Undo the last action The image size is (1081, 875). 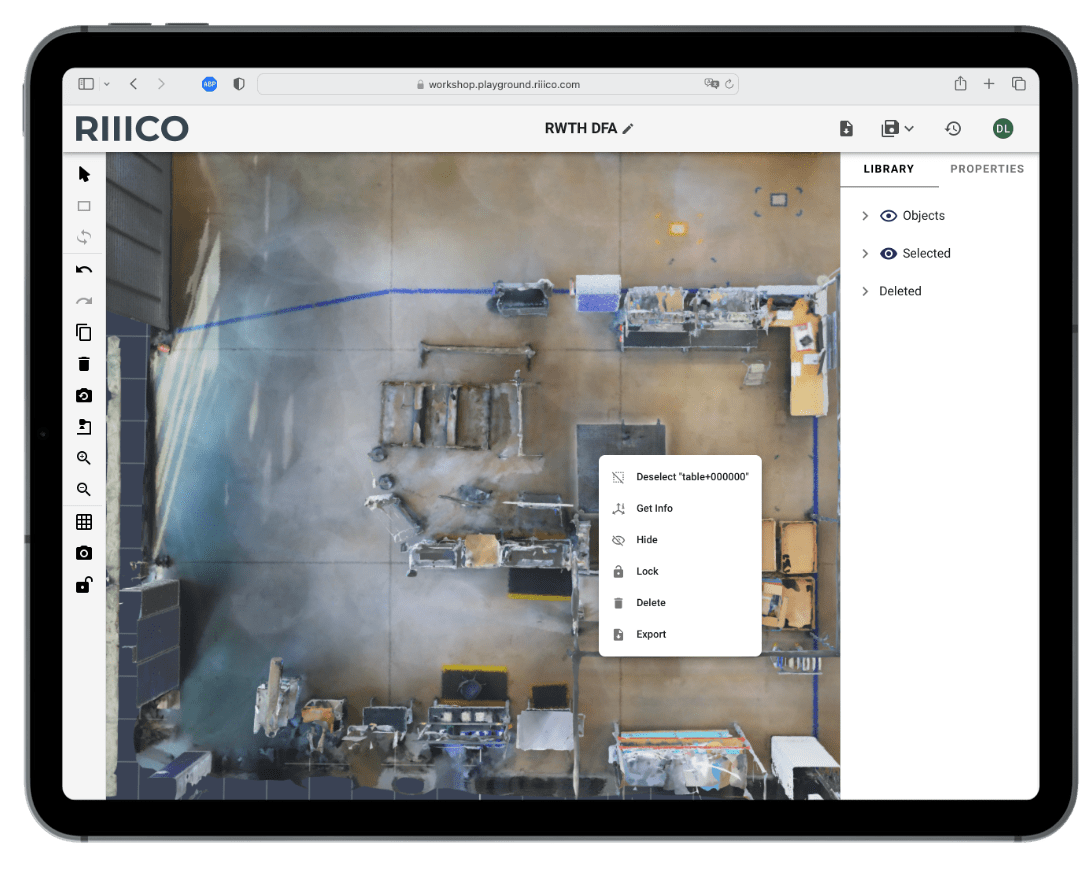(84, 270)
